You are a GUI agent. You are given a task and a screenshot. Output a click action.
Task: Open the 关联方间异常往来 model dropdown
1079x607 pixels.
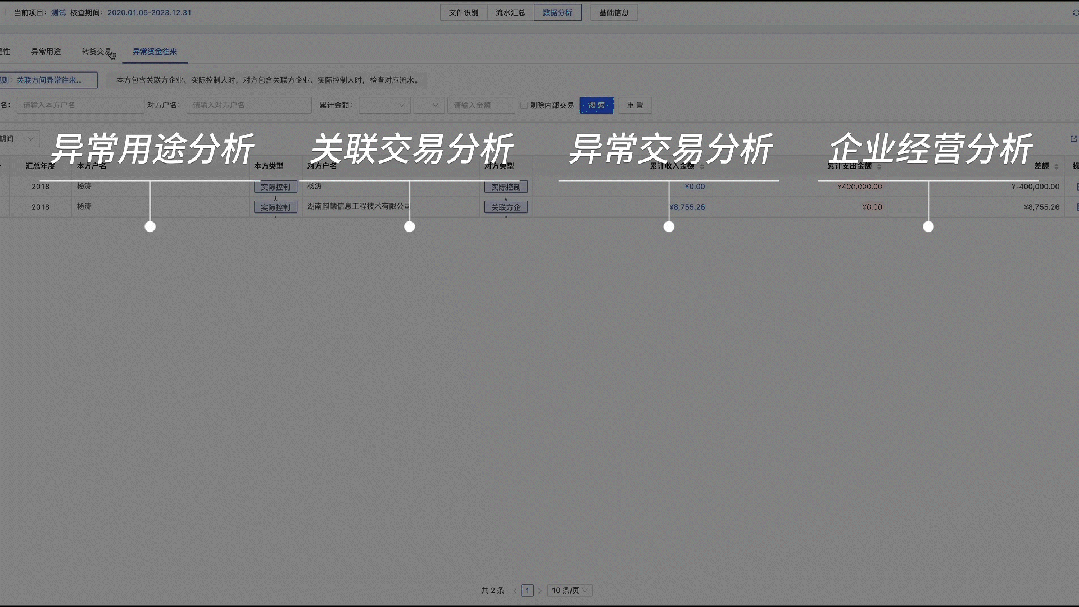(x=48, y=80)
